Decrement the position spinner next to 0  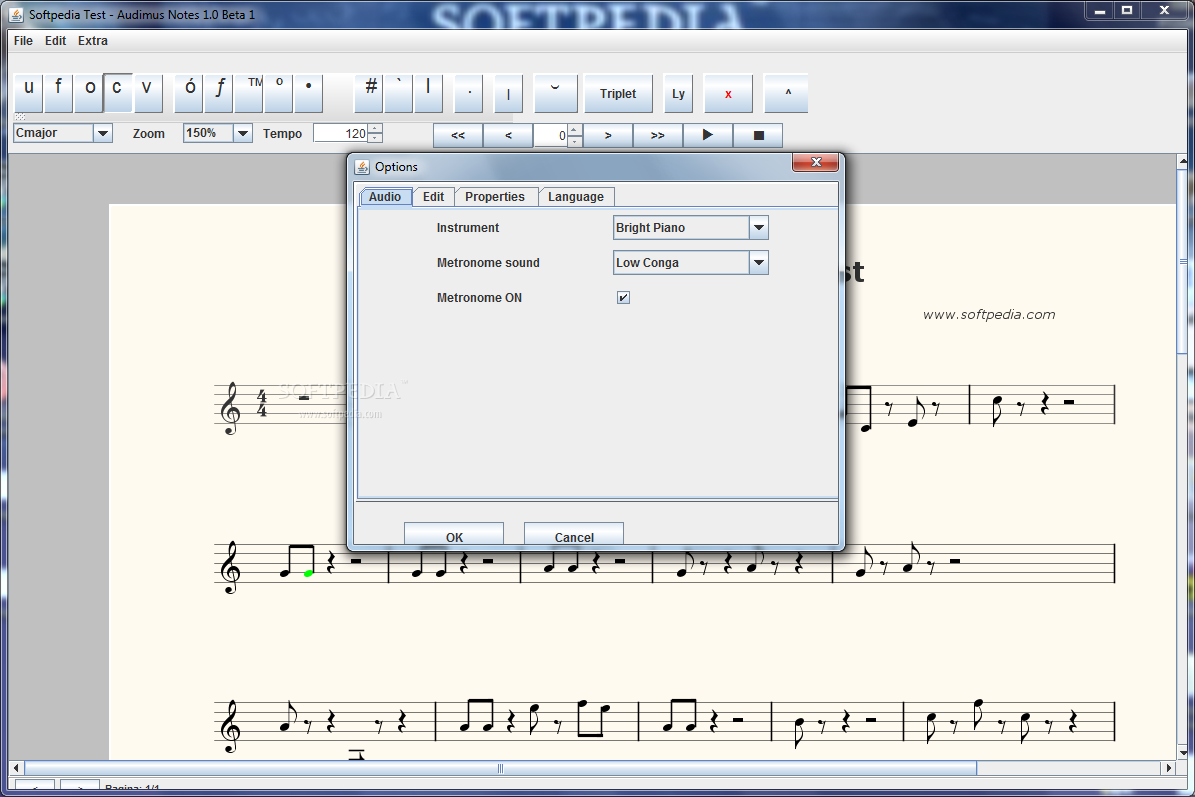(x=575, y=142)
